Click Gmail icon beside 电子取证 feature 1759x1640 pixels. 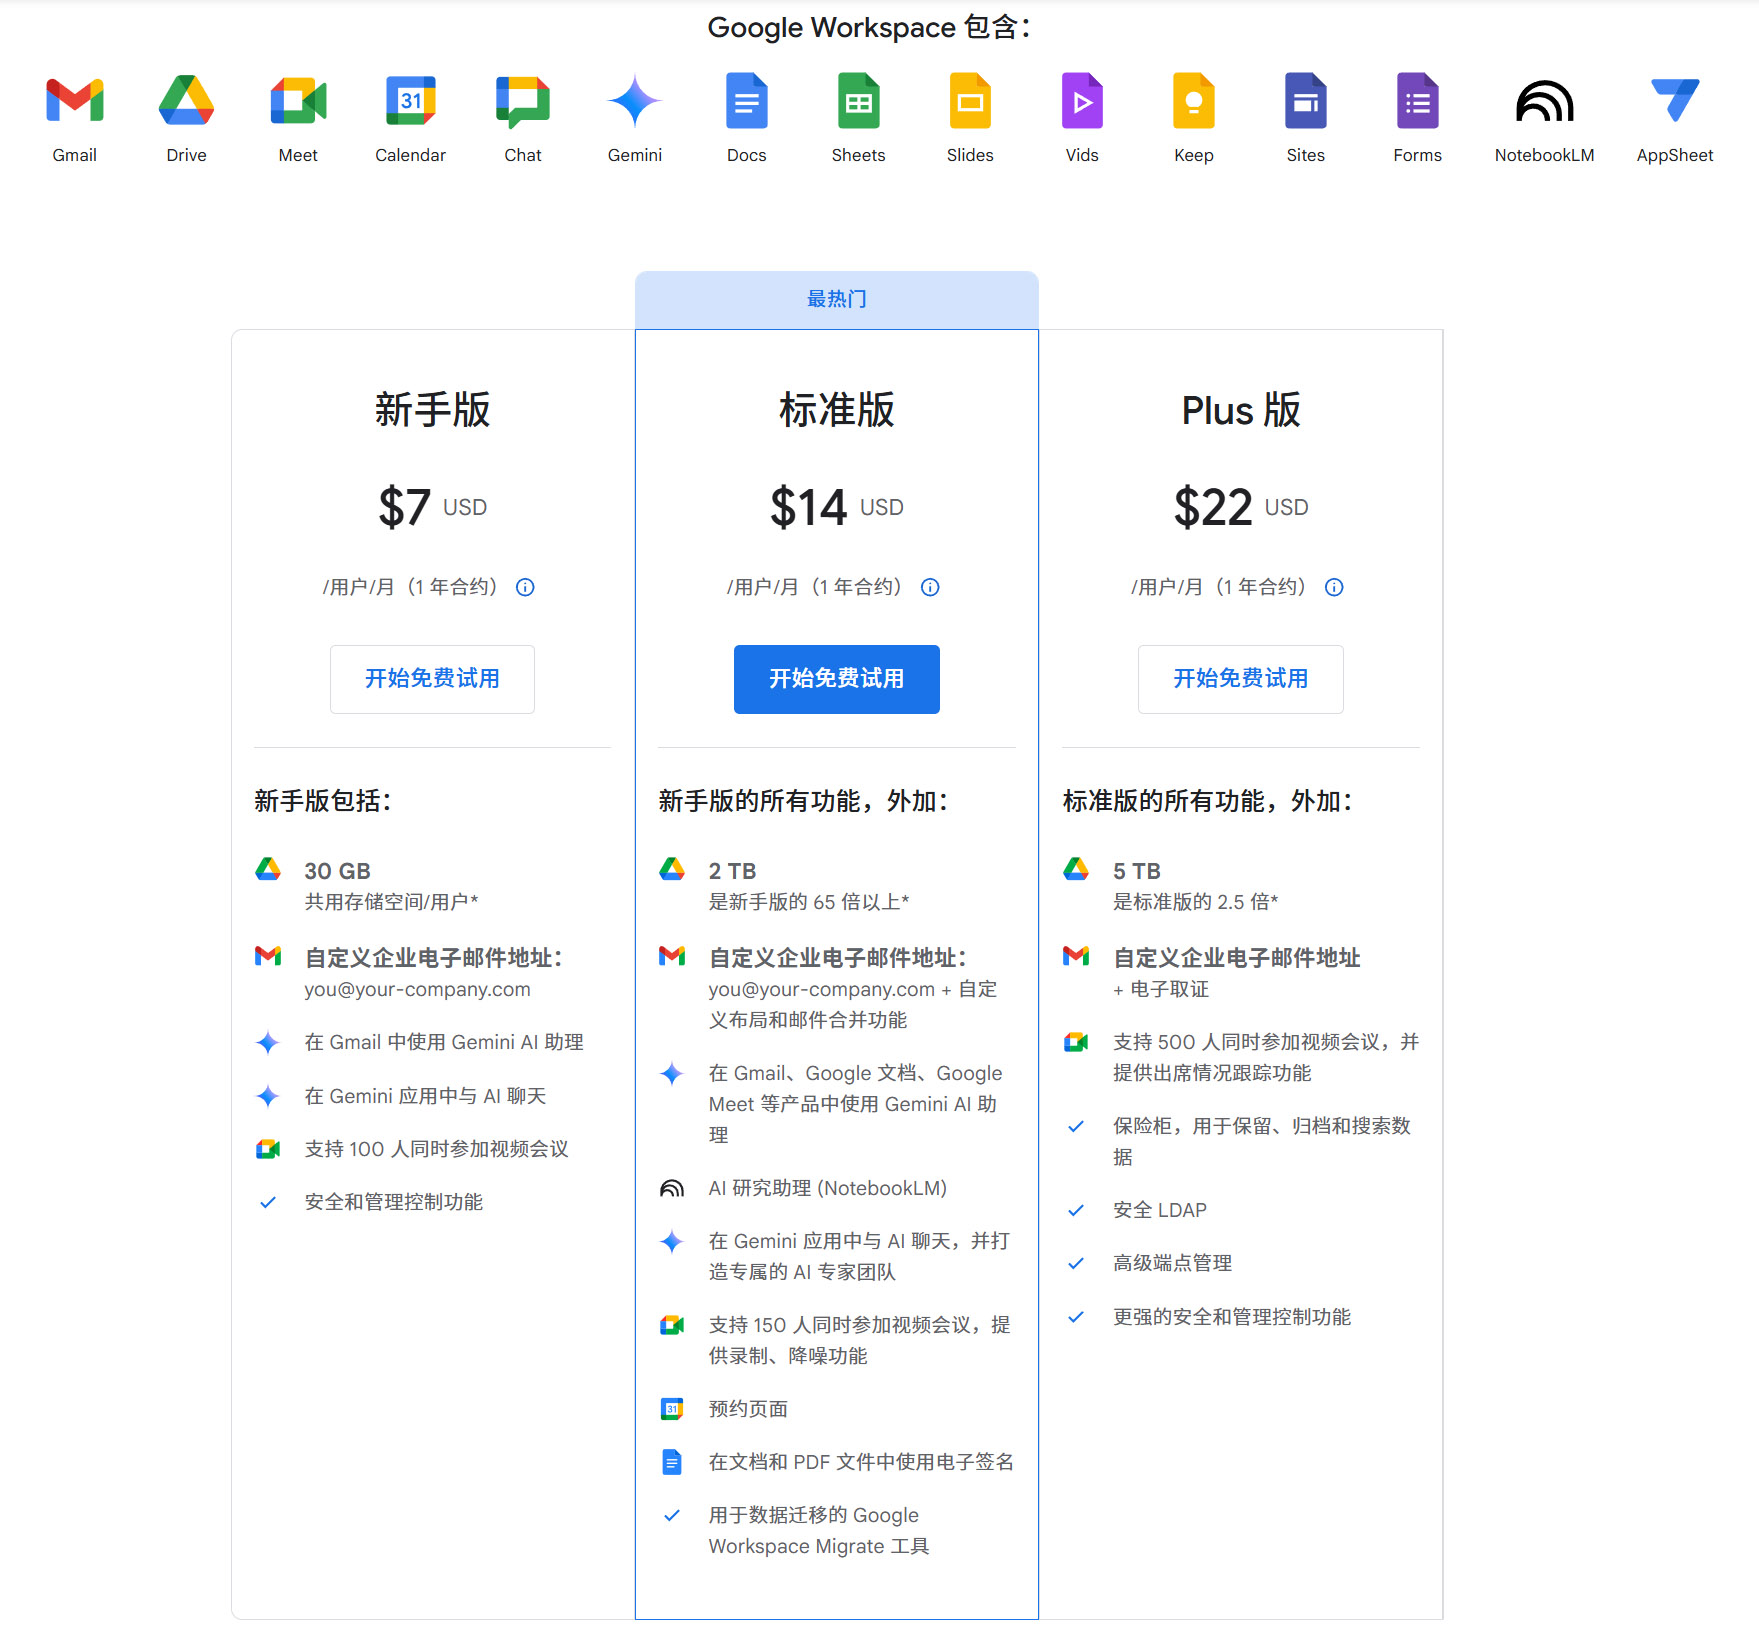click(1076, 956)
